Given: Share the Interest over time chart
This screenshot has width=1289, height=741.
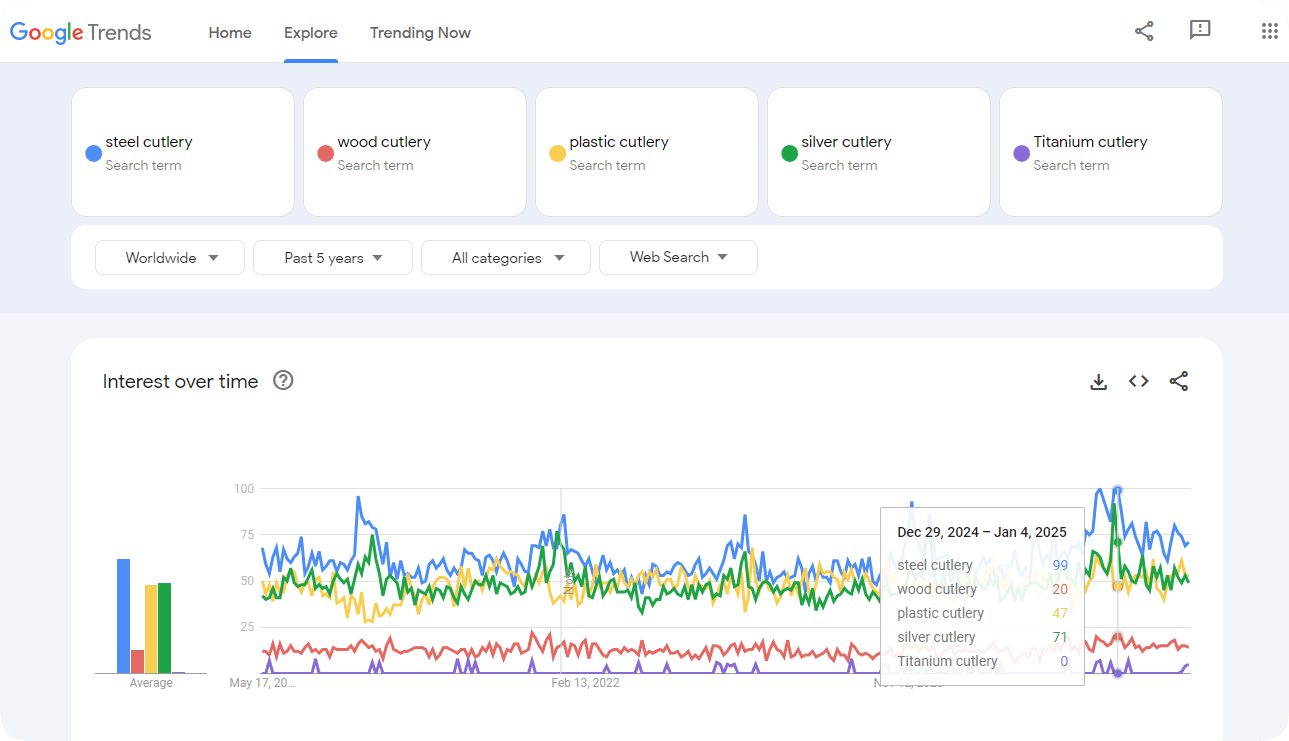Looking at the screenshot, I should pos(1179,381).
